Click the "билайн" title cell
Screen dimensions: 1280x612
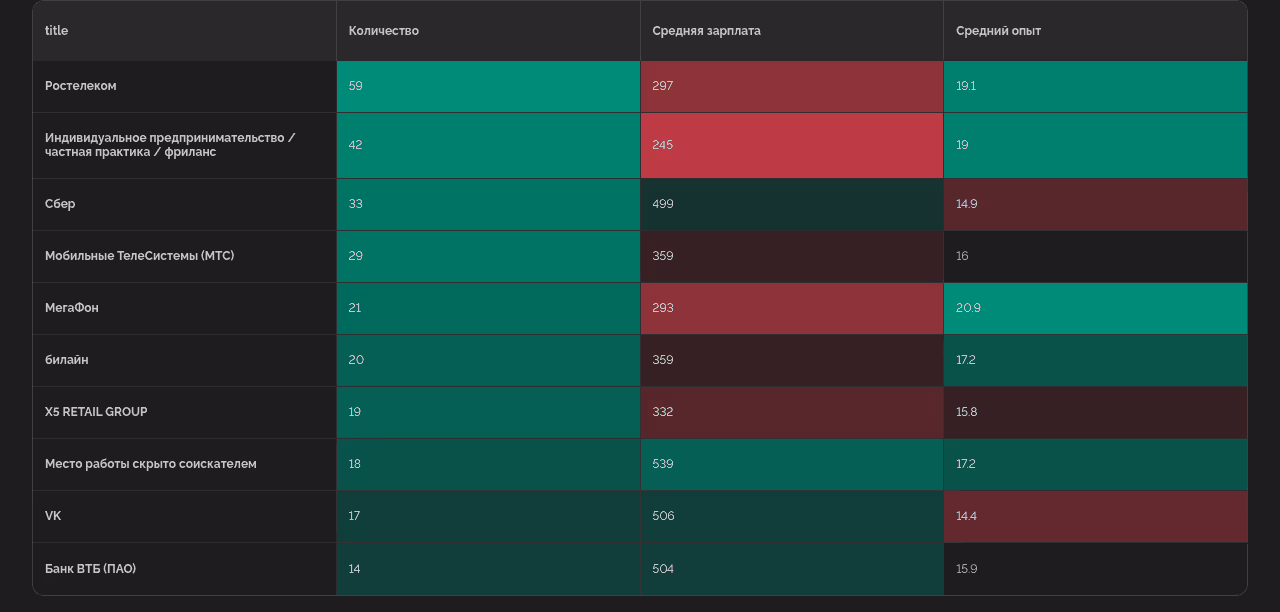tap(67, 360)
